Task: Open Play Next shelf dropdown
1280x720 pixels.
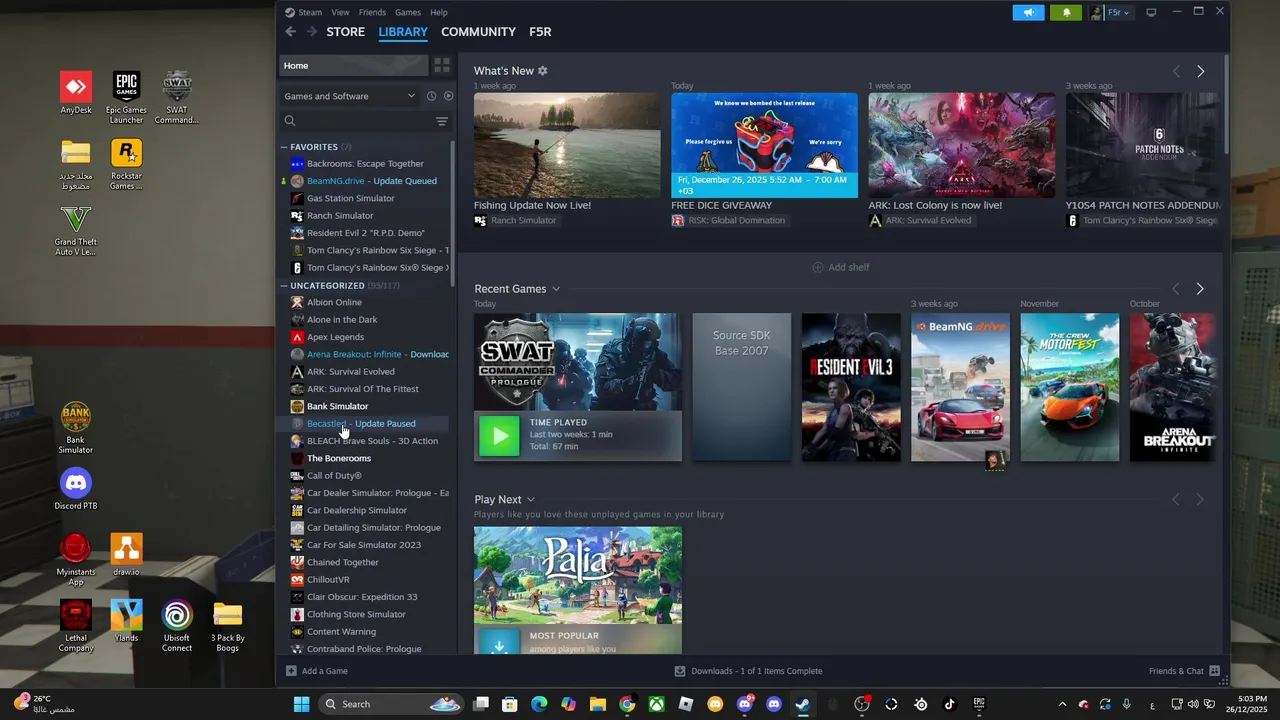Action: pos(531,500)
